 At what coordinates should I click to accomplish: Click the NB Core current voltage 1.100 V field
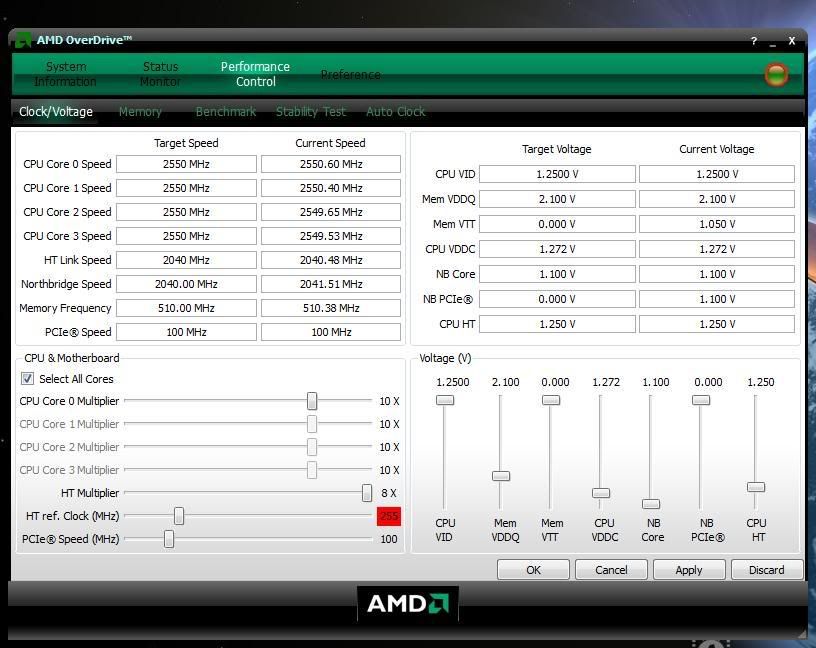point(717,274)
